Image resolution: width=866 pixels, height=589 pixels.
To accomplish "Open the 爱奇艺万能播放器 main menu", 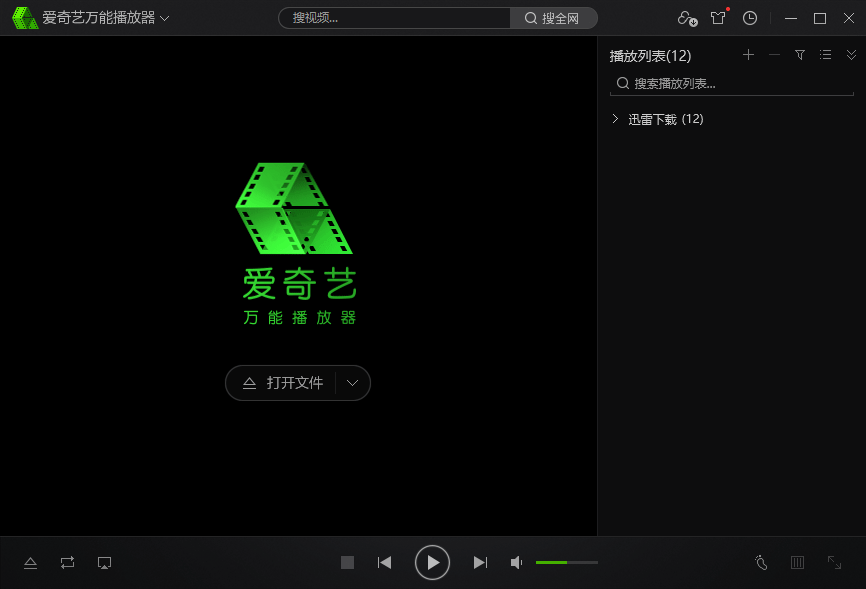I will pyautogui.click(x=95, y=17).
